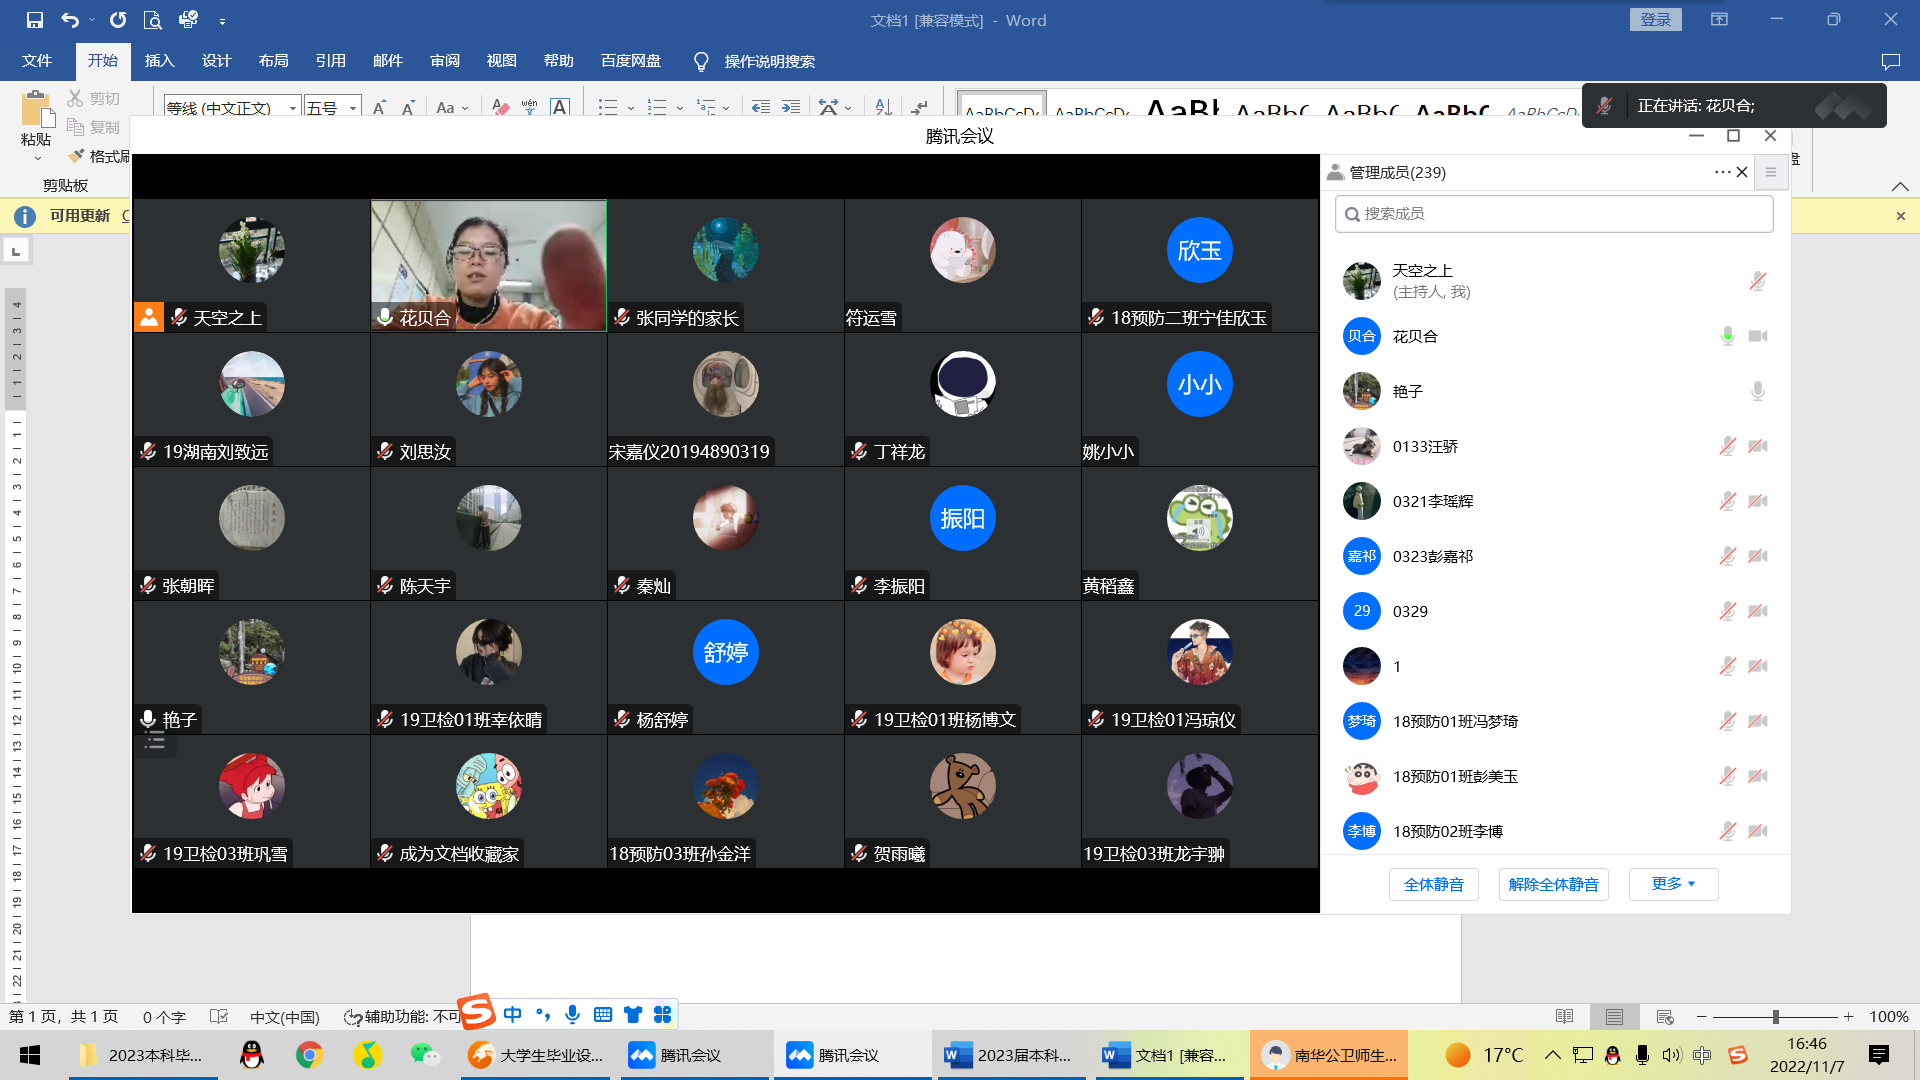The height and width of the screenshot is (1080, 1920).
Task: Click the Chrome icon on taskbar
Action: tap(309, 1055)
